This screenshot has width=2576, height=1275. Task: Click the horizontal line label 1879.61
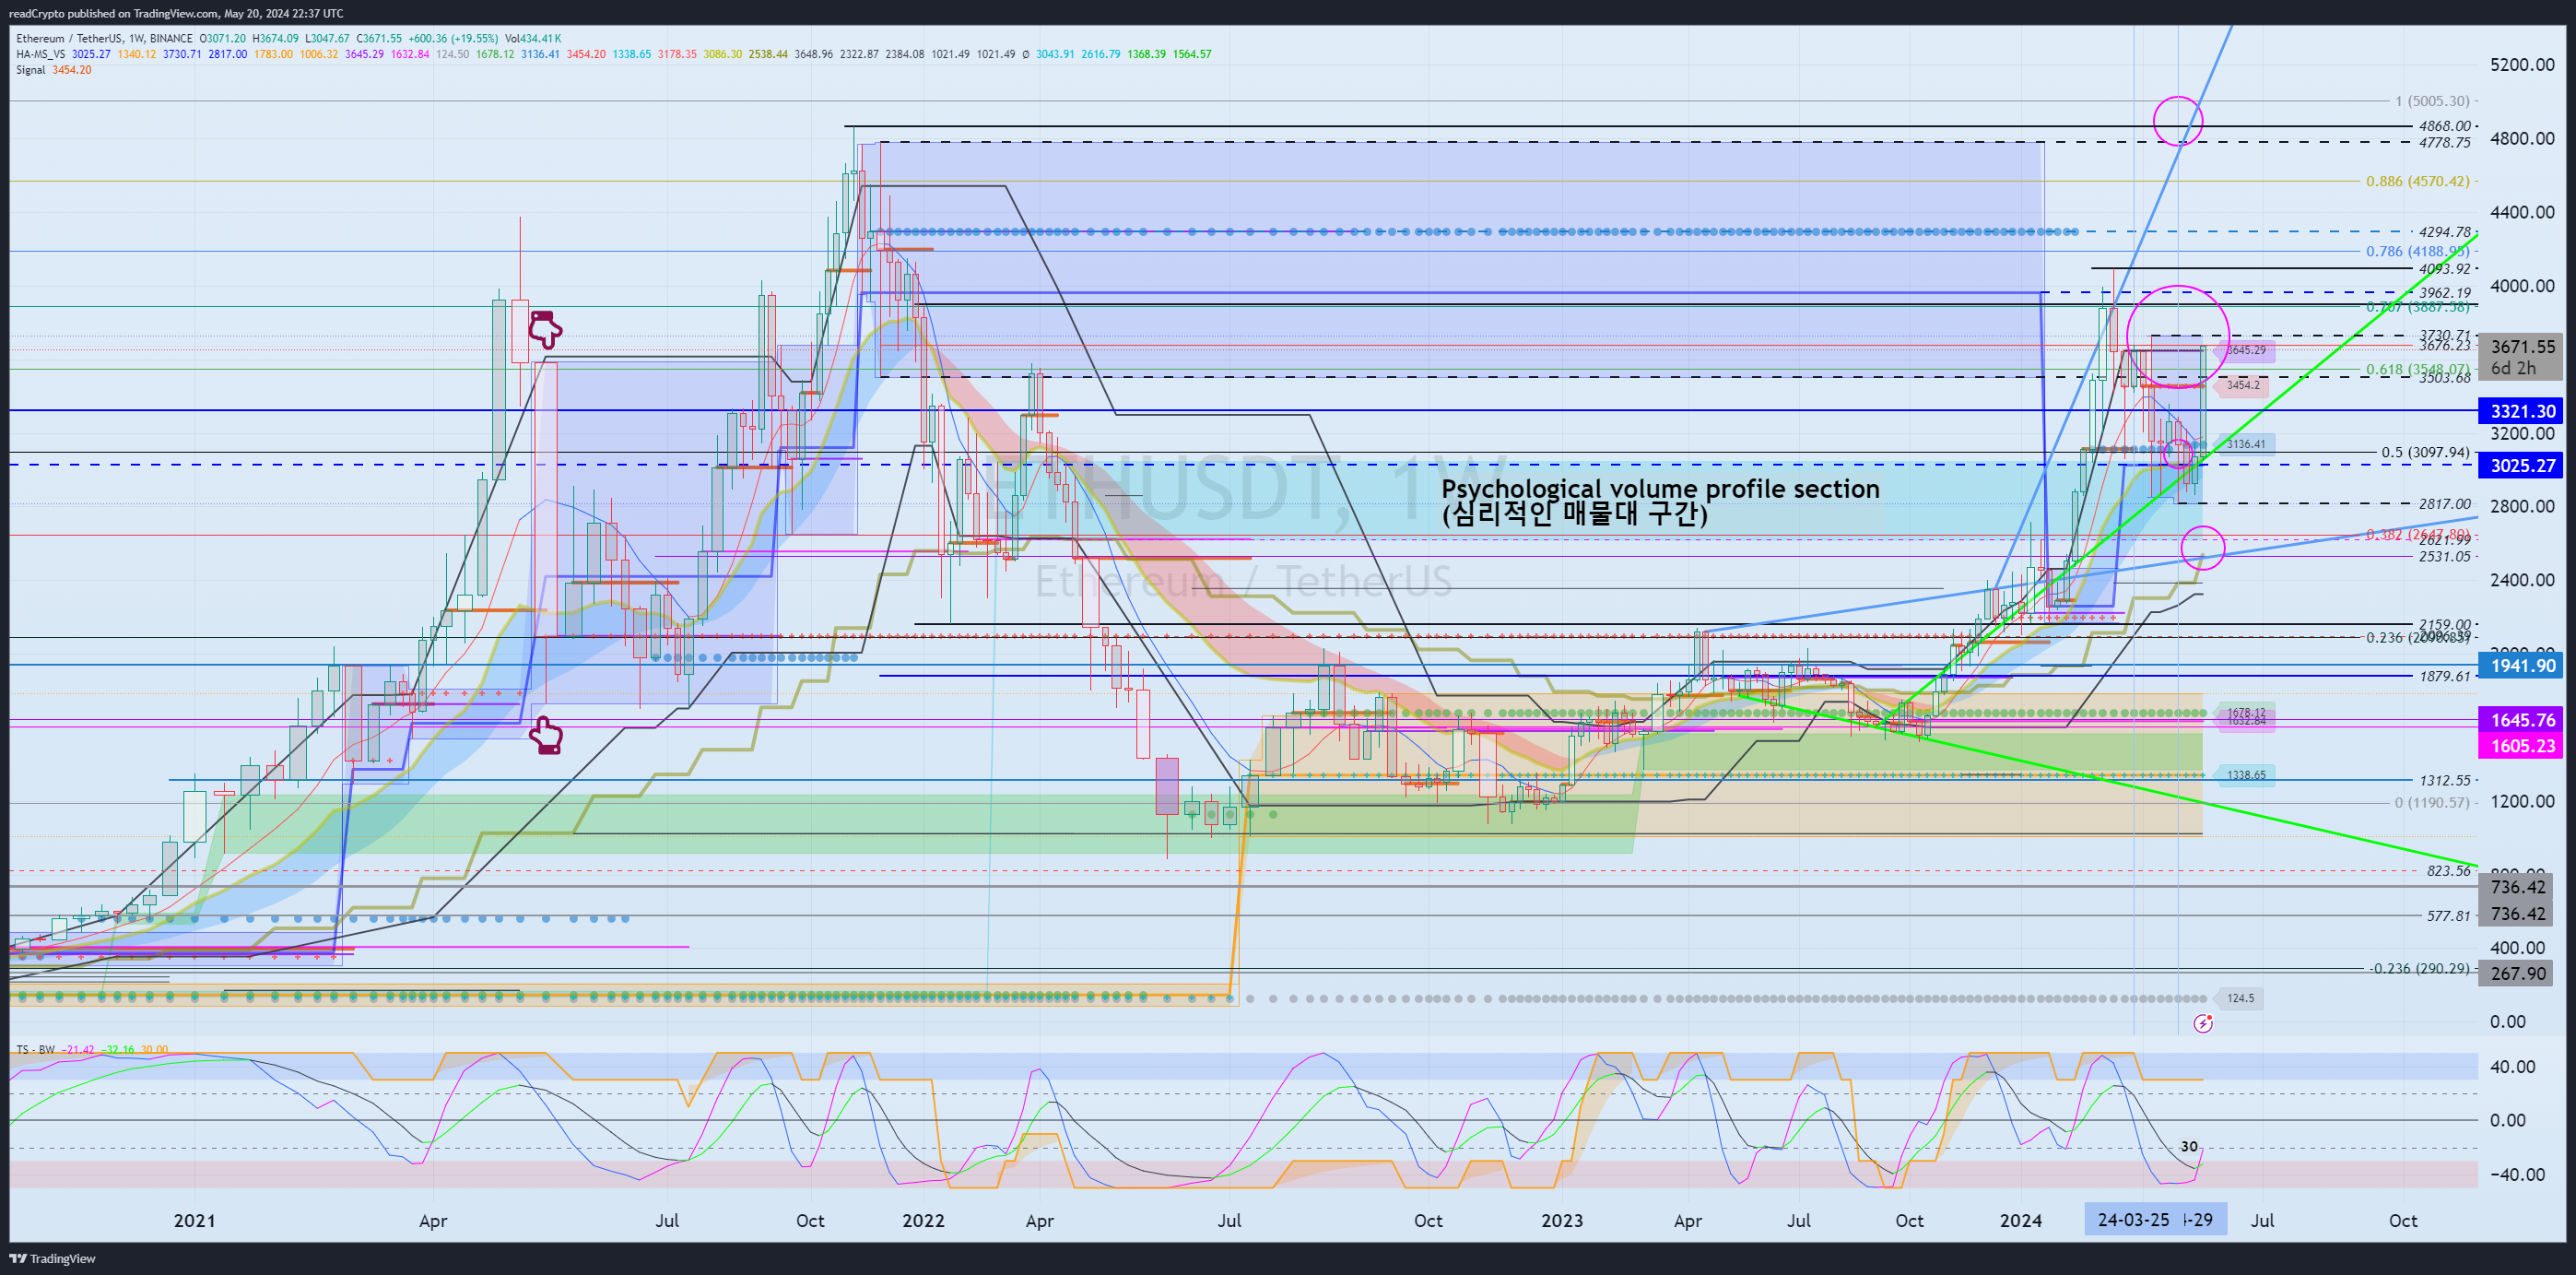click(x=2445, y=677)
